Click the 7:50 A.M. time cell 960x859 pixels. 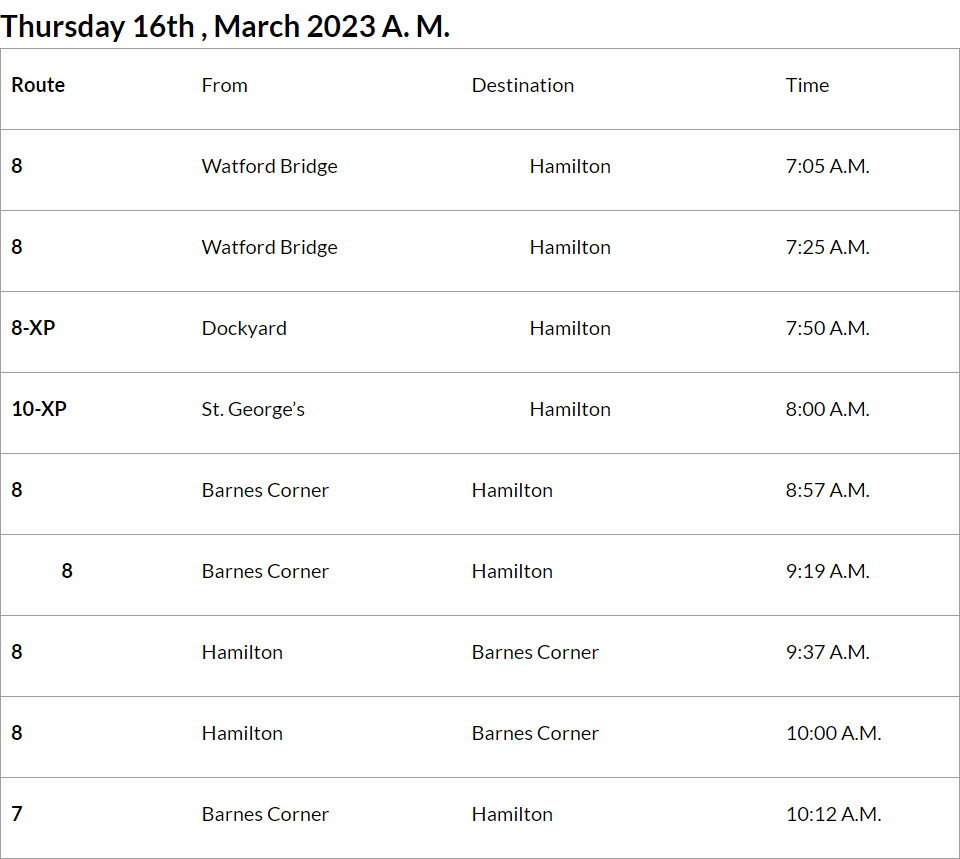[x=827, y=329]
